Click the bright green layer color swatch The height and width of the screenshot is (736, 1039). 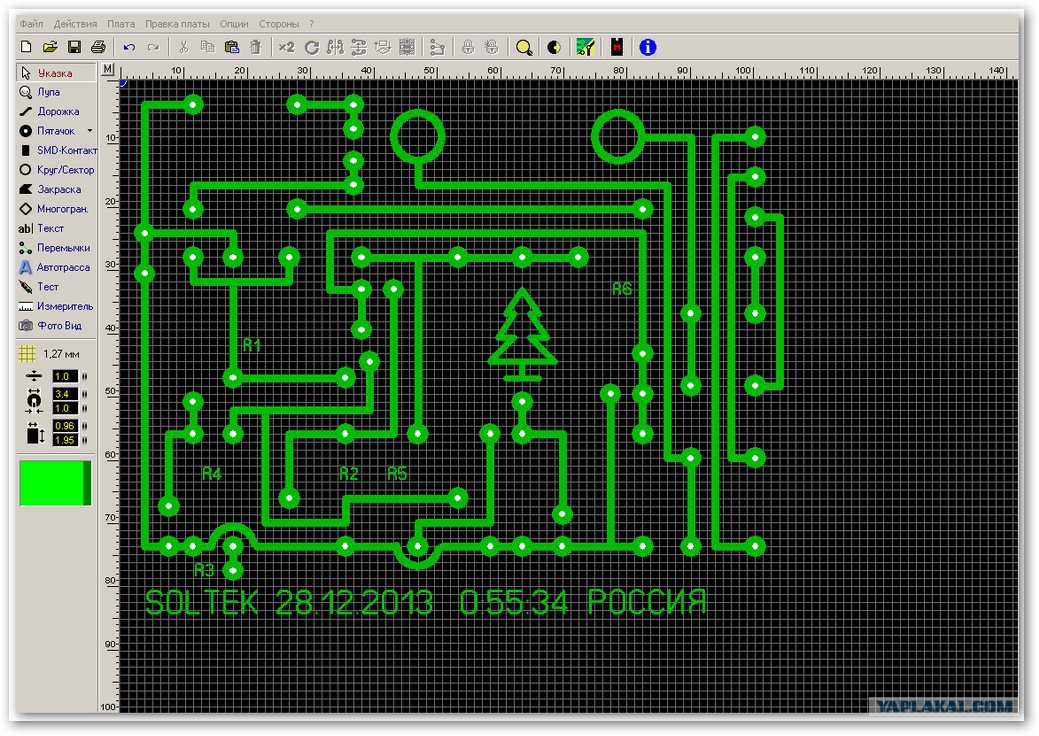click(50, 483)
